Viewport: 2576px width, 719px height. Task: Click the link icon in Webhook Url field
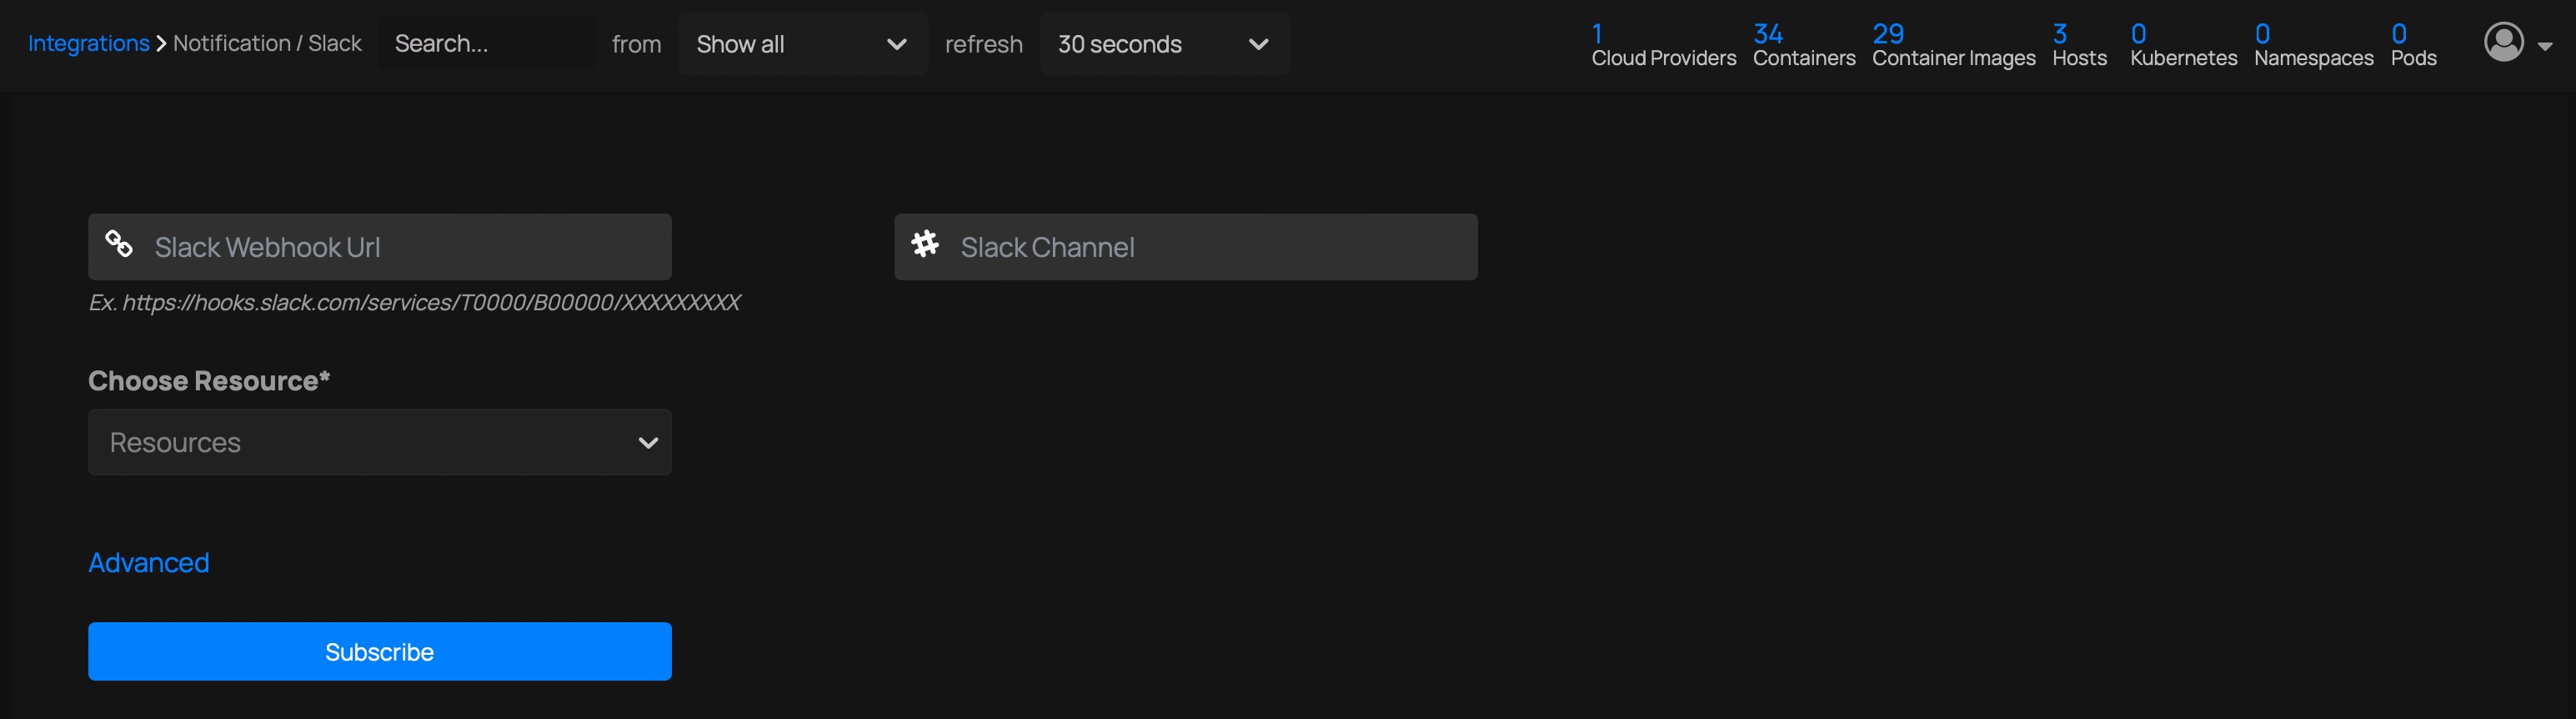coord(119,244)
